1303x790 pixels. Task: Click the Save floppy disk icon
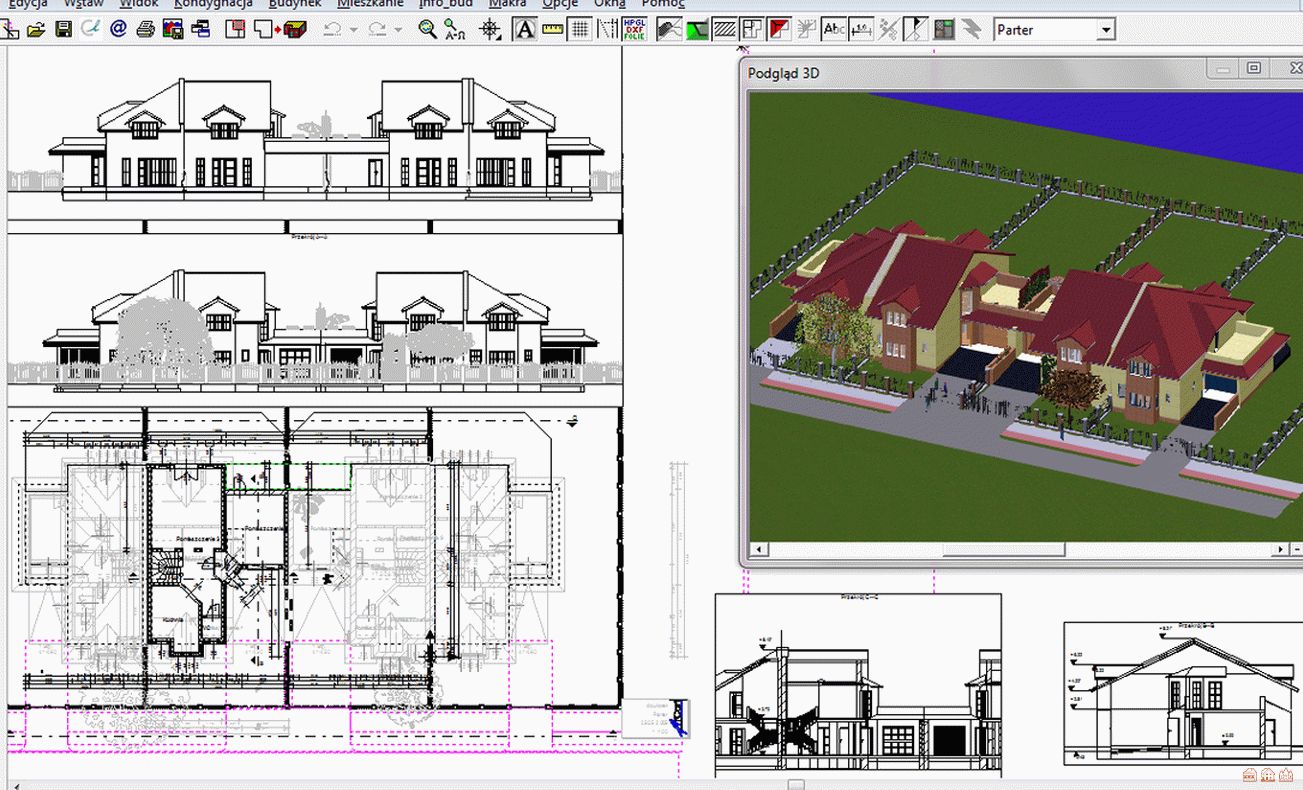(63, 30)
